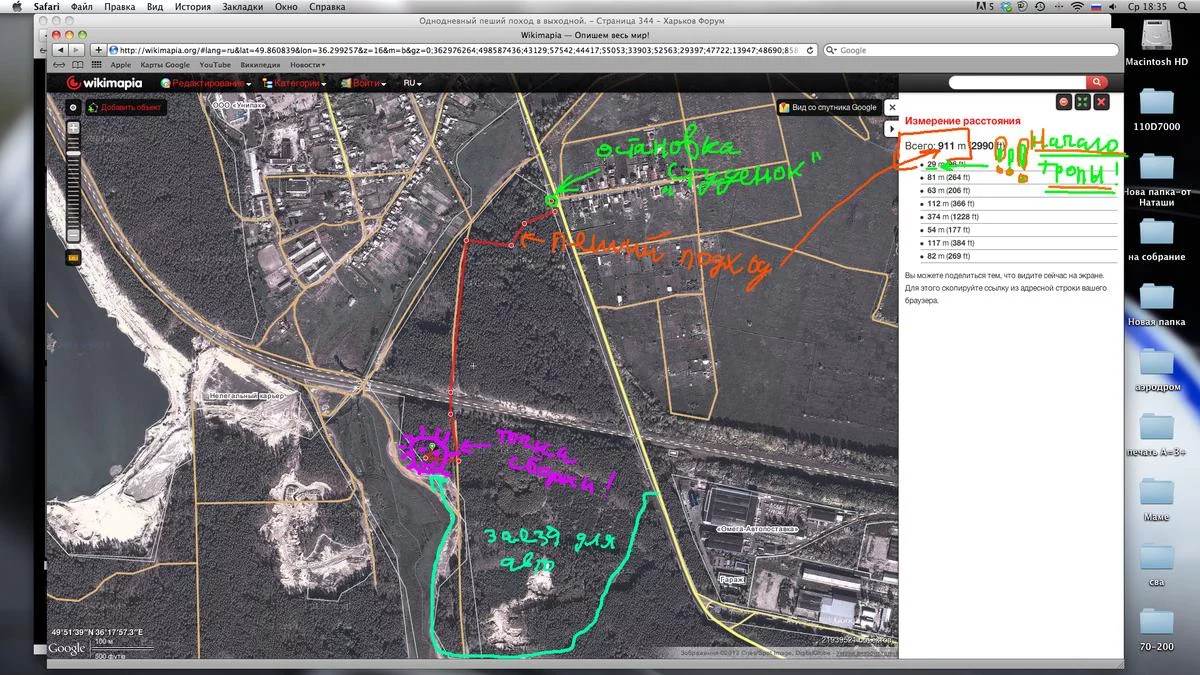Click the Wikimapia logo
Screen dimensions: 1200x675
tap(105, 84)
